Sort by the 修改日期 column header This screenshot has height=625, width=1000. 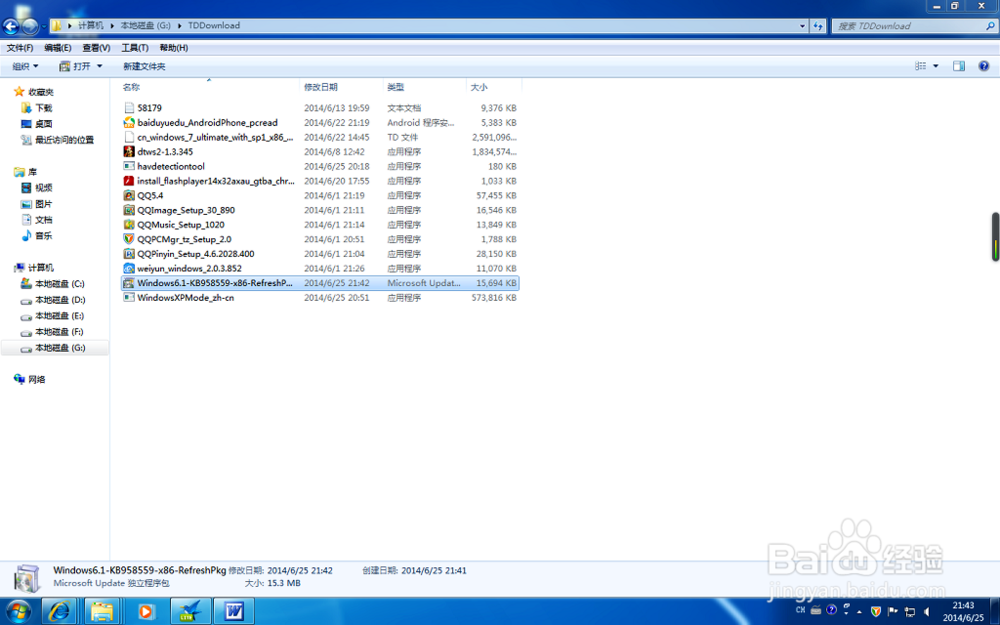[x=341, y=87]
